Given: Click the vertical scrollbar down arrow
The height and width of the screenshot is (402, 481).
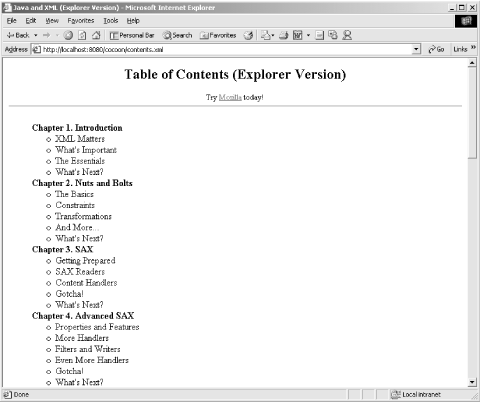Looking at the screenshot, I should click(x=472, y=382).
